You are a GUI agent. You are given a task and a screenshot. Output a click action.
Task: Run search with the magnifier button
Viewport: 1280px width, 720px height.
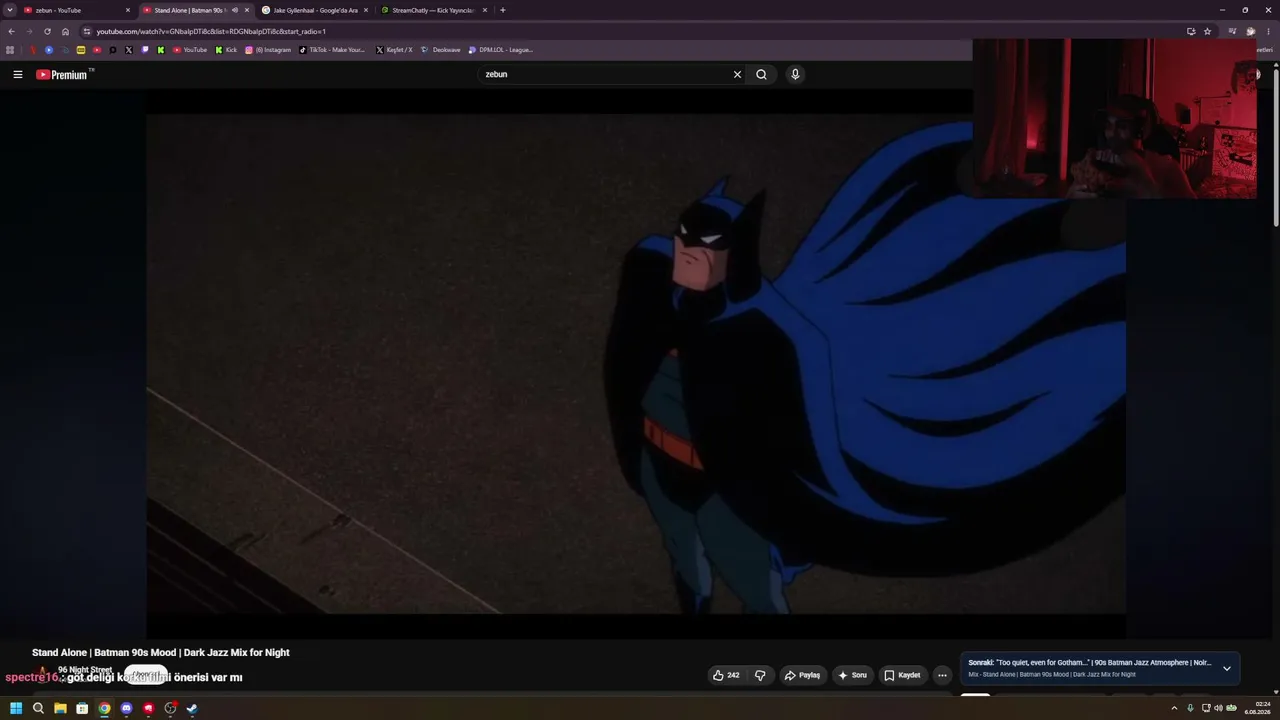761,74
